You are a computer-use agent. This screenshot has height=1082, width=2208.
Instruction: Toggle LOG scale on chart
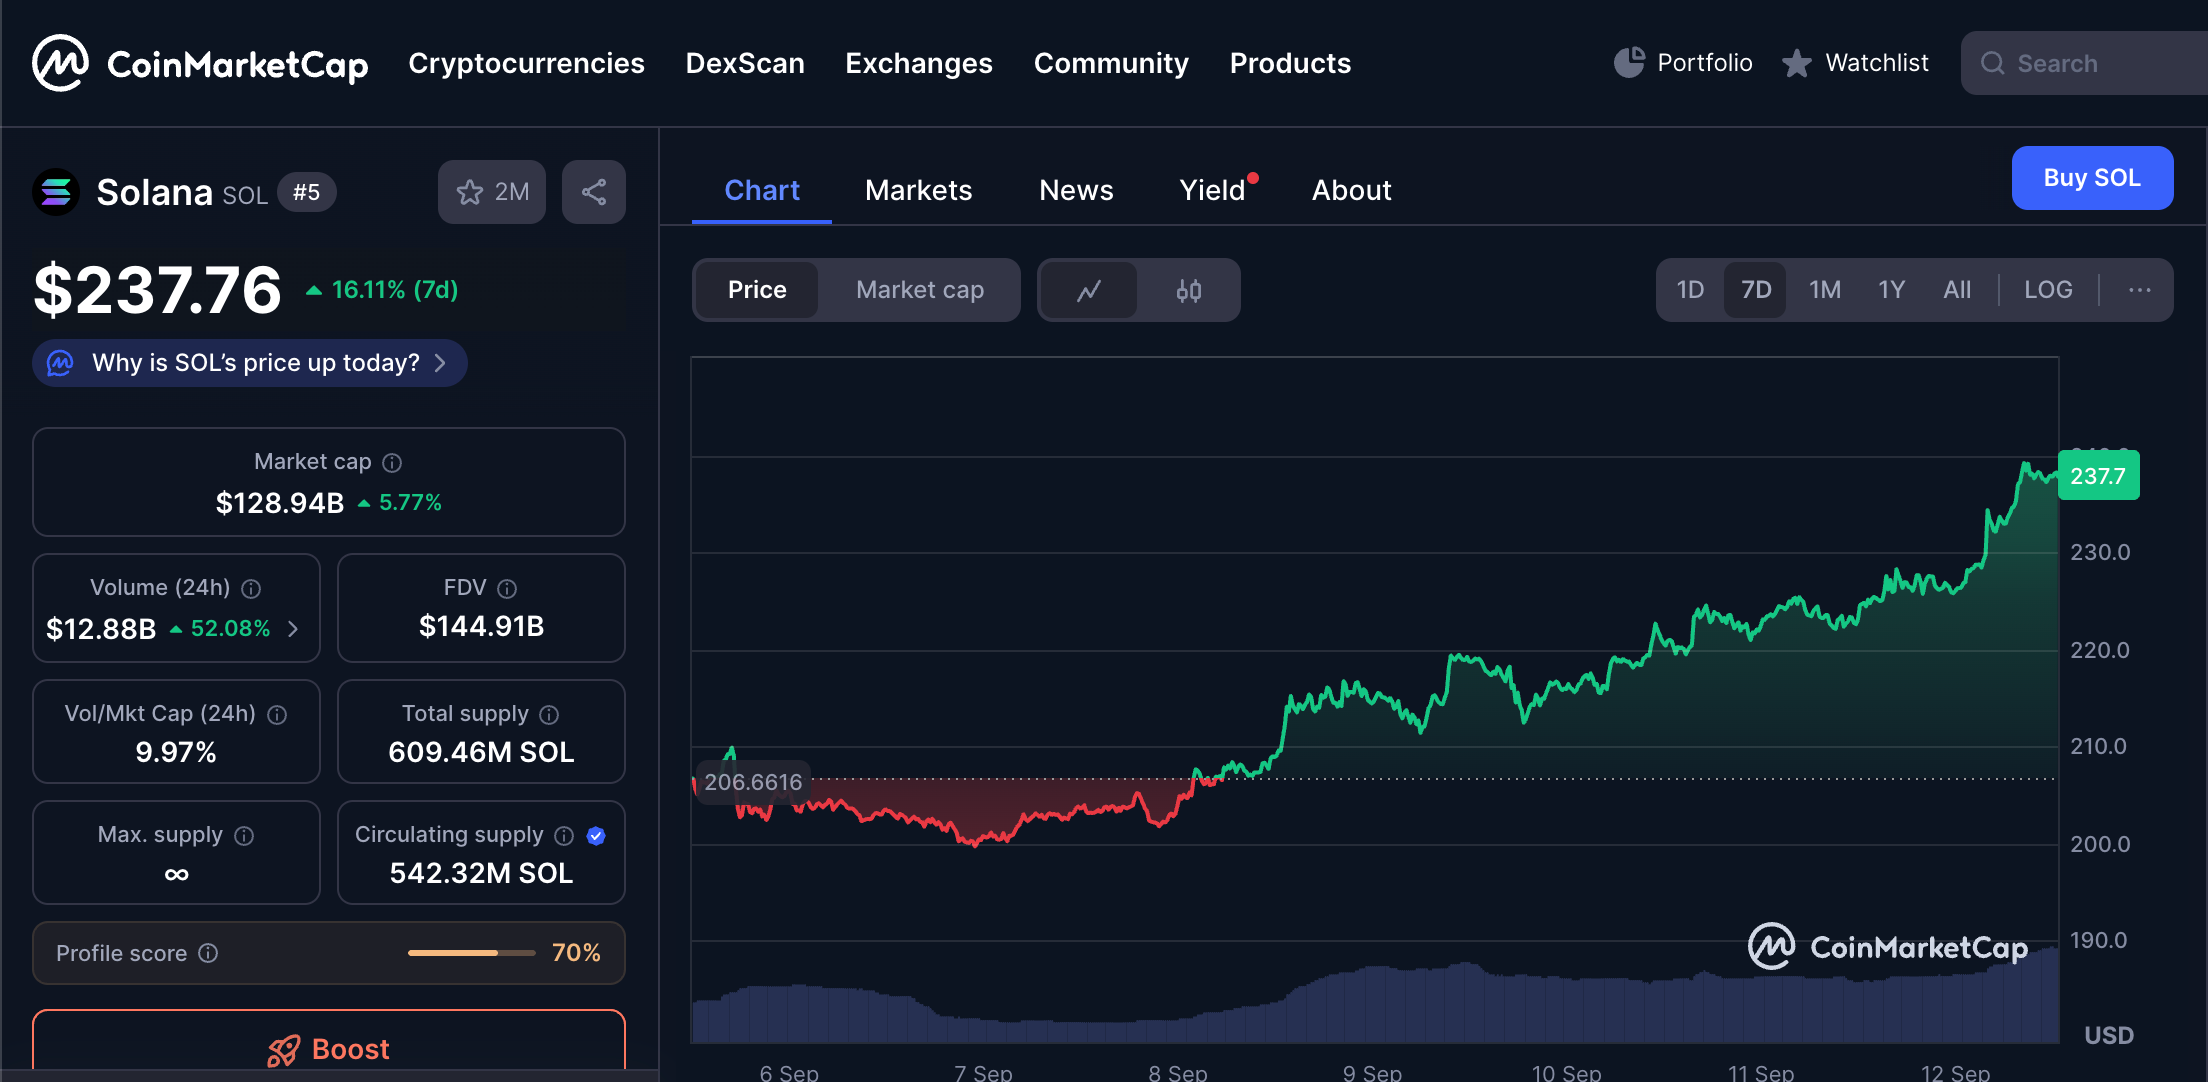pyautogui.click(x=2048, y=290)
